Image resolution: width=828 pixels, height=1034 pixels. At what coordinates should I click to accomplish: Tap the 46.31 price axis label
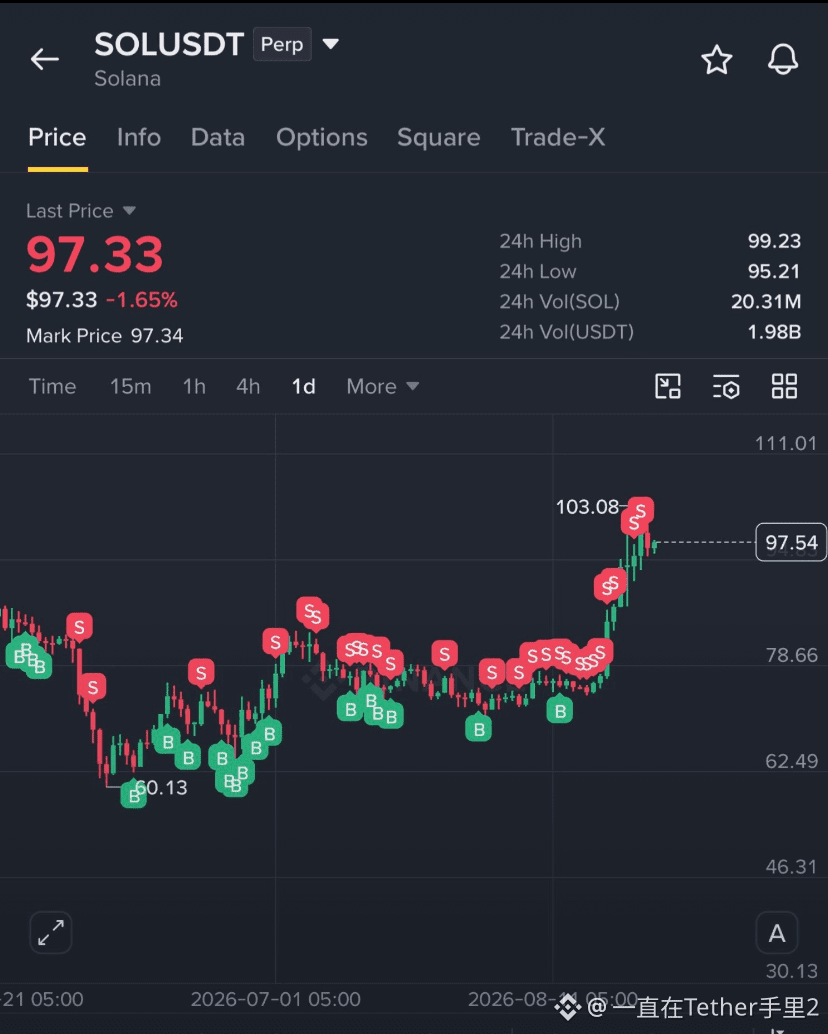[791, 867]
